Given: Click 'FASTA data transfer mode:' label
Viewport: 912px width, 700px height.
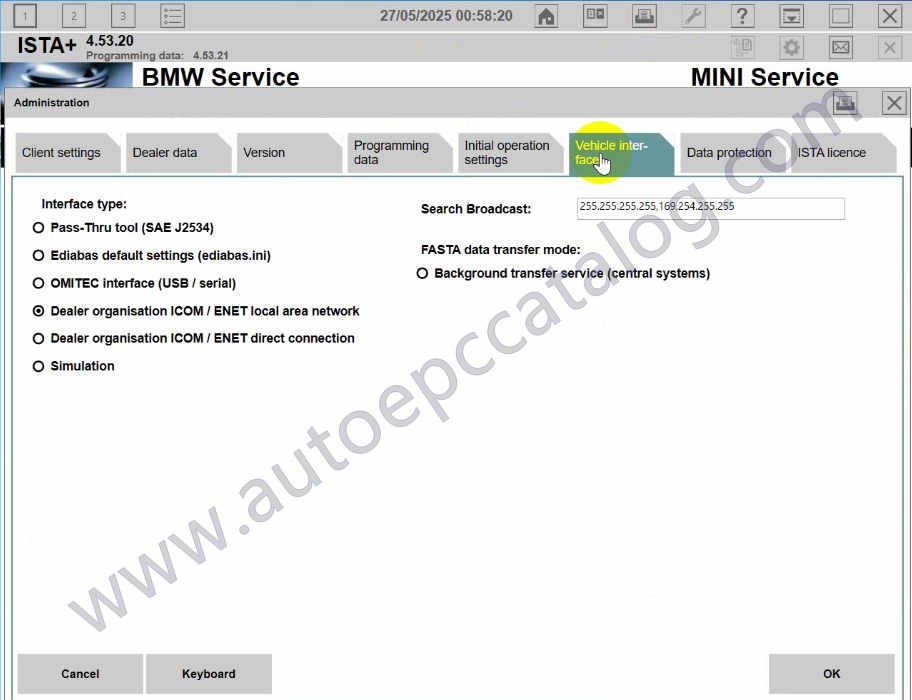Looking at the screenshot, I should click(501, 249).
